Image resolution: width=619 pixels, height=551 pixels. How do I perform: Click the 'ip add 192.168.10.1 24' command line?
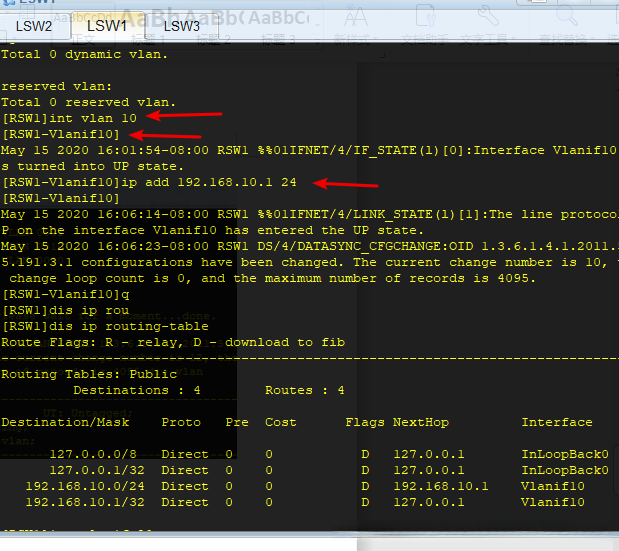[150, 182]
